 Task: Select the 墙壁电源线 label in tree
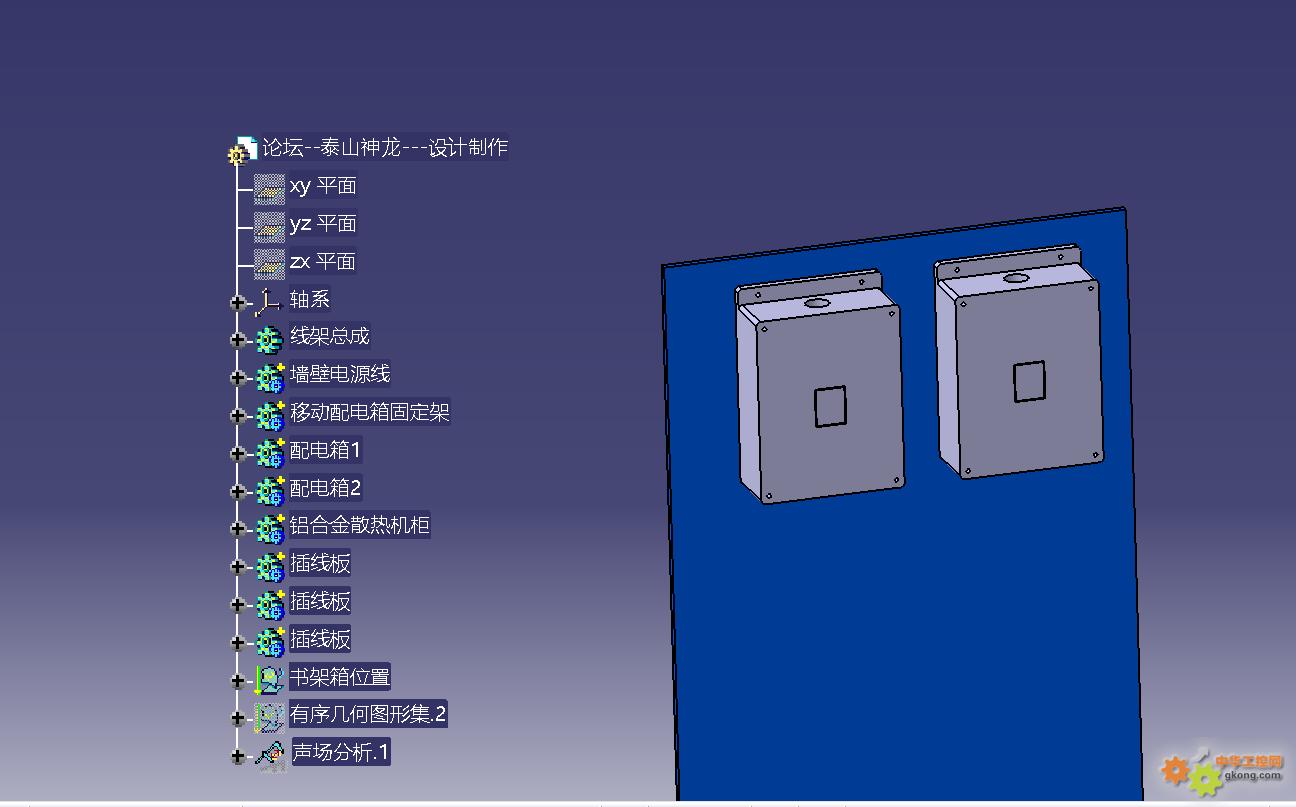pyautogui.click(x=340, y=374)
